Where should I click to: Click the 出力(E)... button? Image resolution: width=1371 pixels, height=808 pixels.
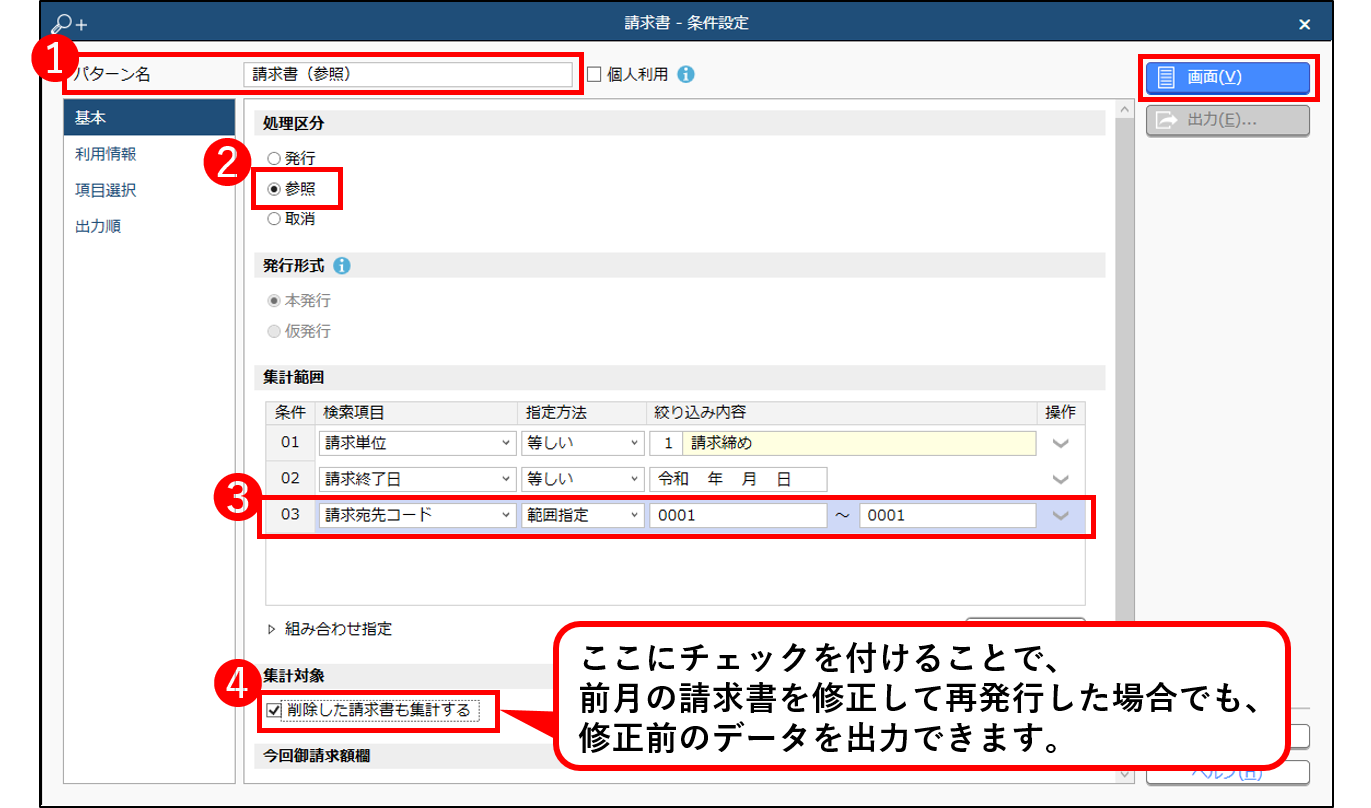(x=1227, y=120)
